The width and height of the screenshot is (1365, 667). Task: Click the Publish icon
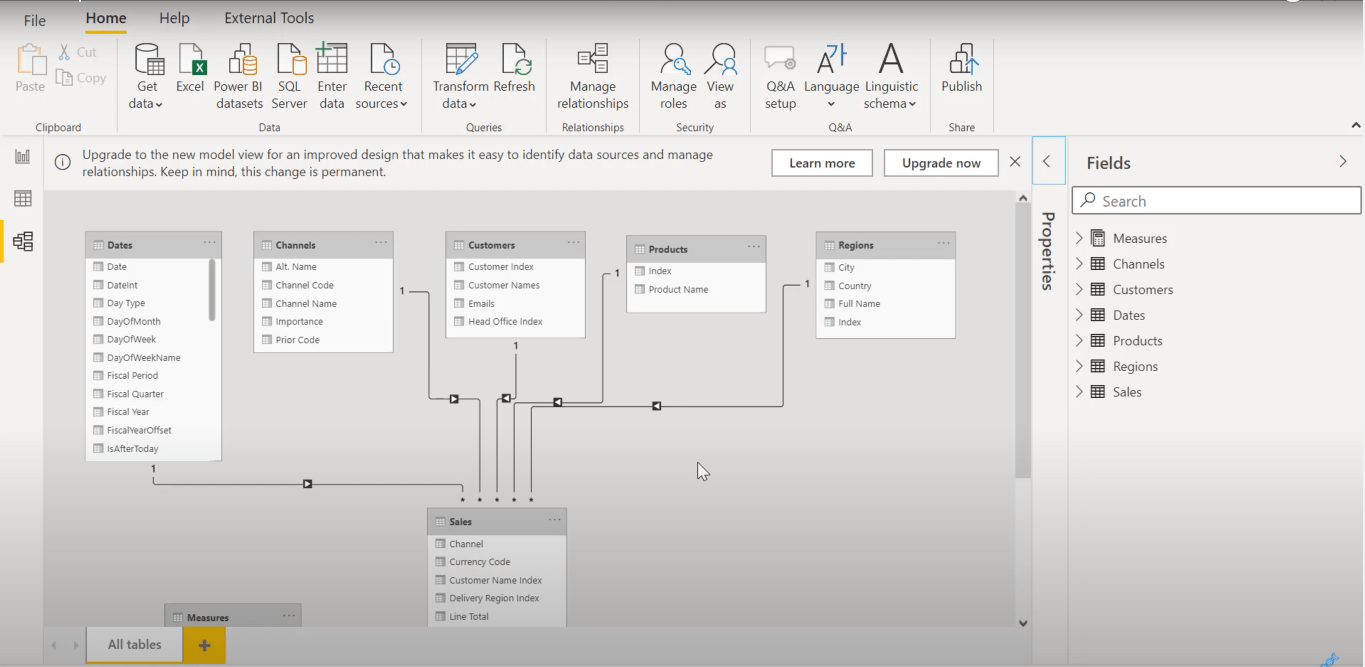pyautogui.click(x=963, y=59)
